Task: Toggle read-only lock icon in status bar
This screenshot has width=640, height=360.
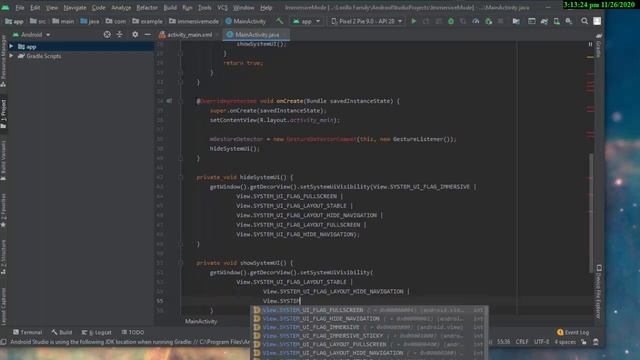Action: (x=584, y=342)
